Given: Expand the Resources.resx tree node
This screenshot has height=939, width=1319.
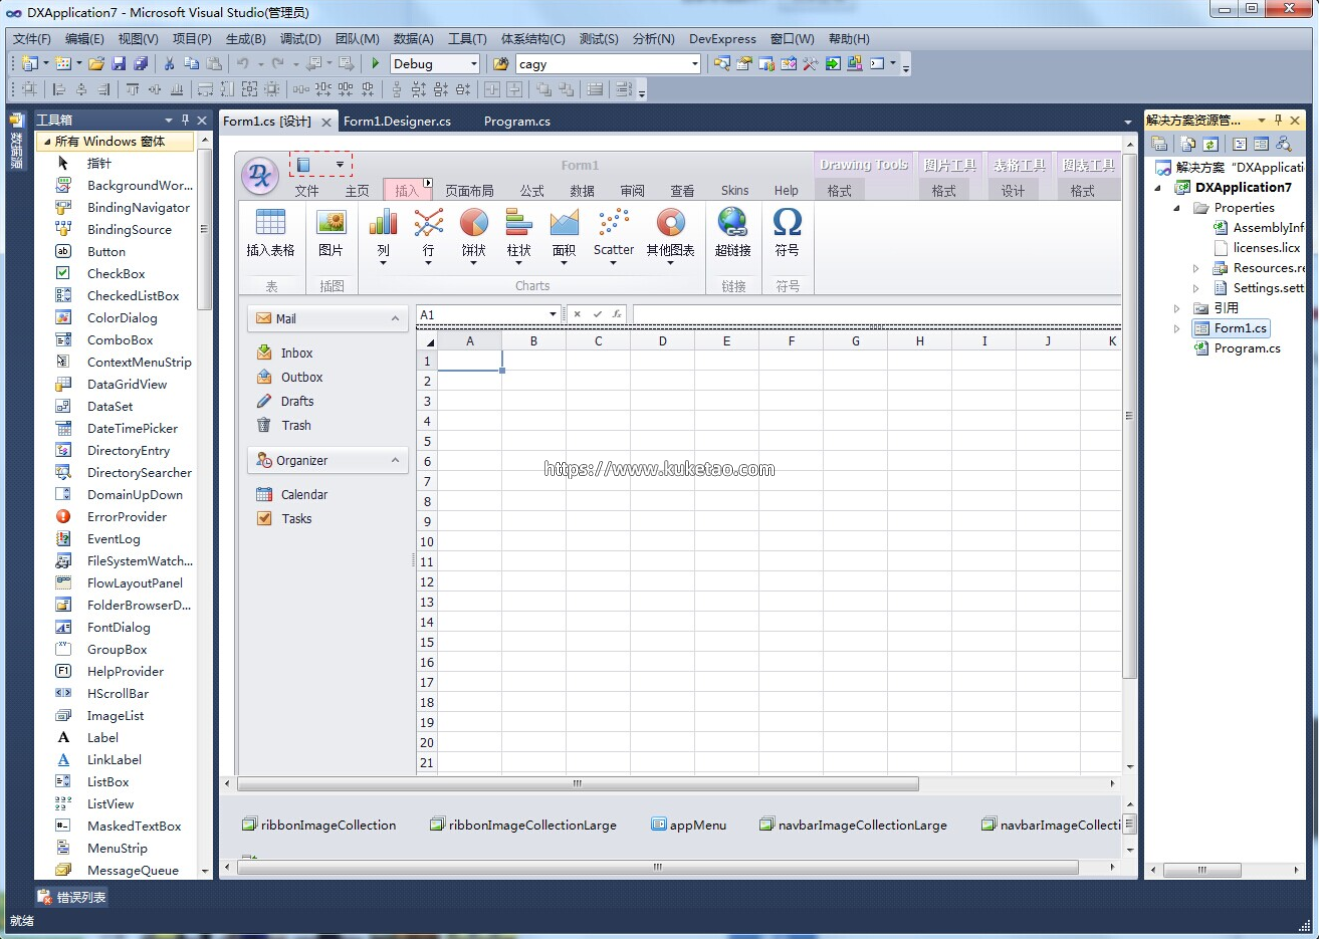Looking at the screenshot, I should point(1196,268).
